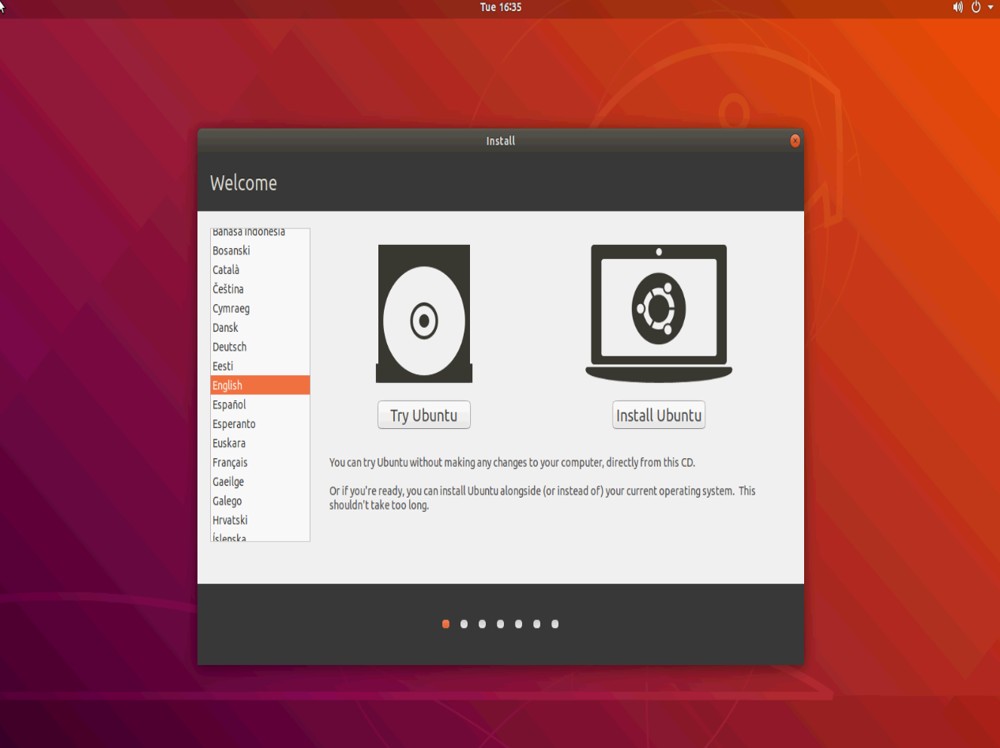The width and height of the screenshot is (1000, 748).
Task: Select Esperanto language
Action: 260,424
